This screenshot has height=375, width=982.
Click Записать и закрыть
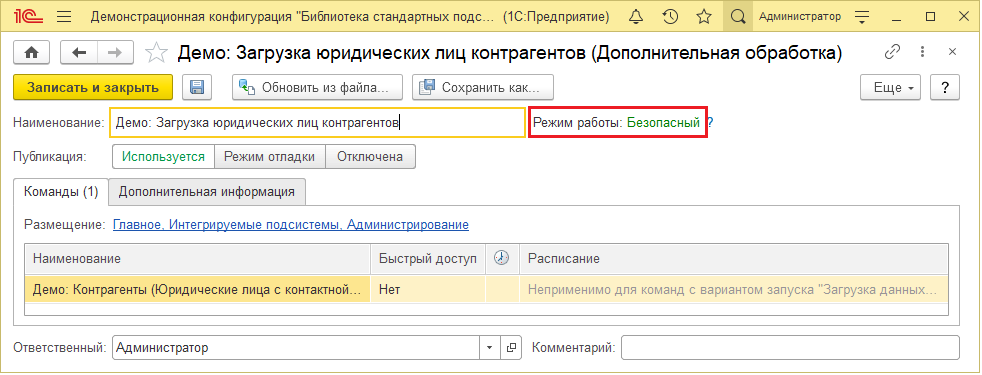pyautogui.click(x=93, y=88)
